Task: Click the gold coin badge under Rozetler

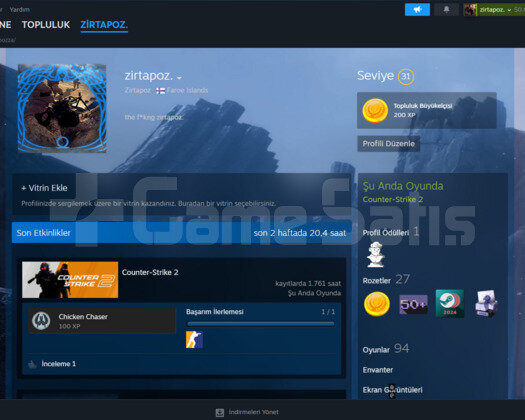Action: click(377, 304)
